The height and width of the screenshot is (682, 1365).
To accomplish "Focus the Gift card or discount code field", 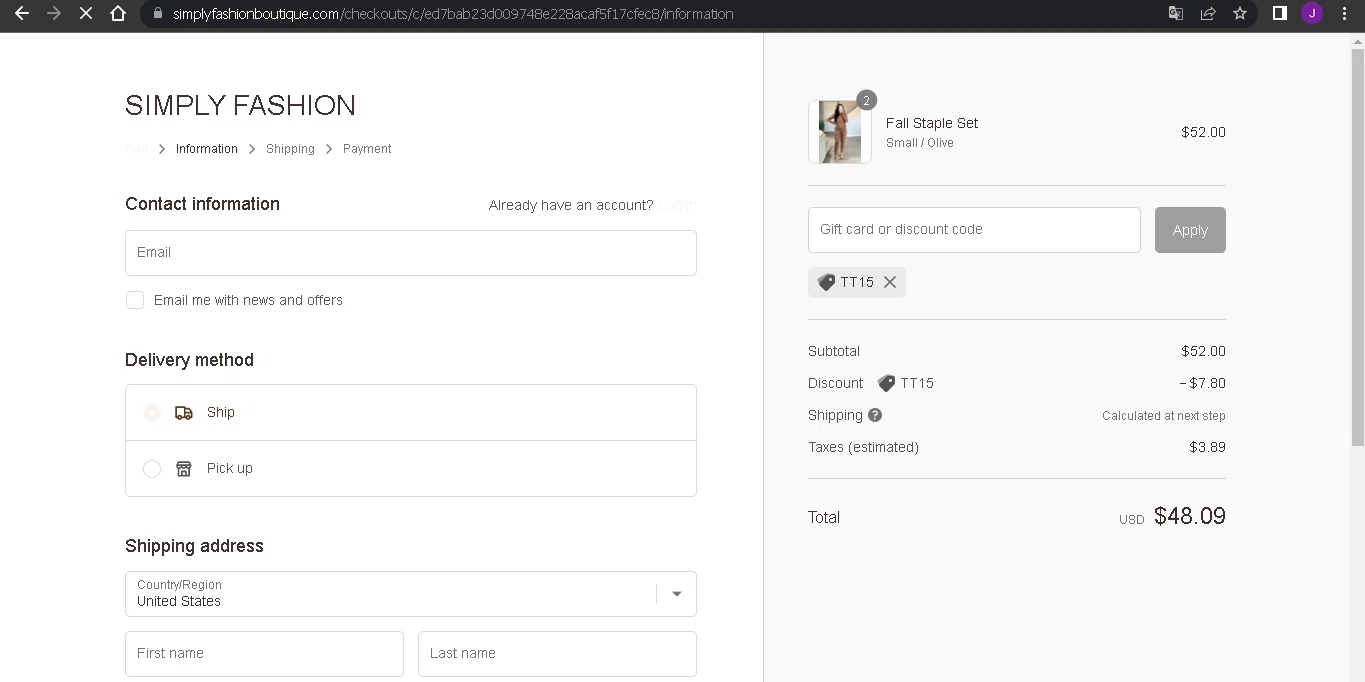I will [974, 230].
